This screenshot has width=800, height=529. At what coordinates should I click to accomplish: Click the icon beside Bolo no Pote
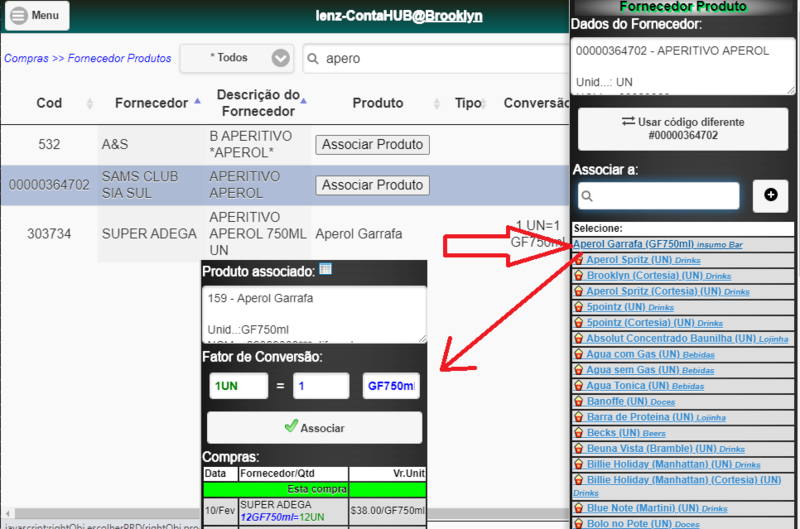click(579, 523)
